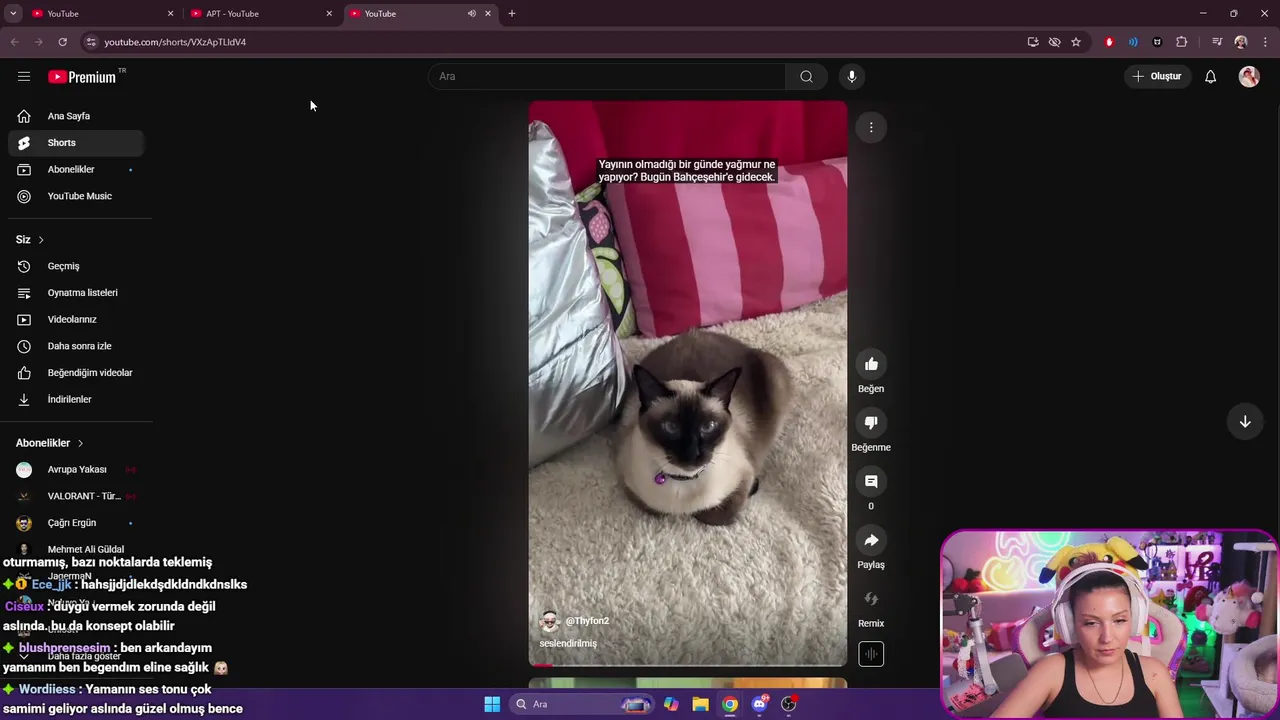Open the tab search dropdown arrow
This screenshot has height=720, width=1280.
click(13, 13)
